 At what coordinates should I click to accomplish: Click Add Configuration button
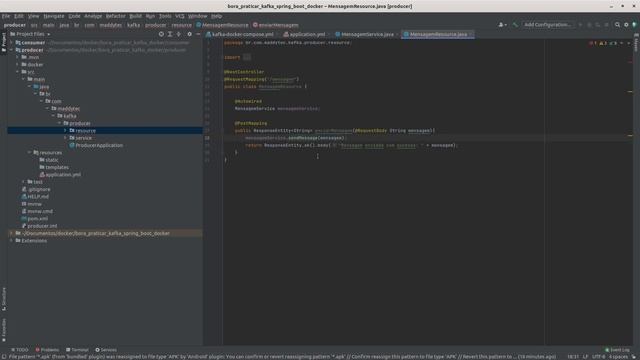[547, 25]
